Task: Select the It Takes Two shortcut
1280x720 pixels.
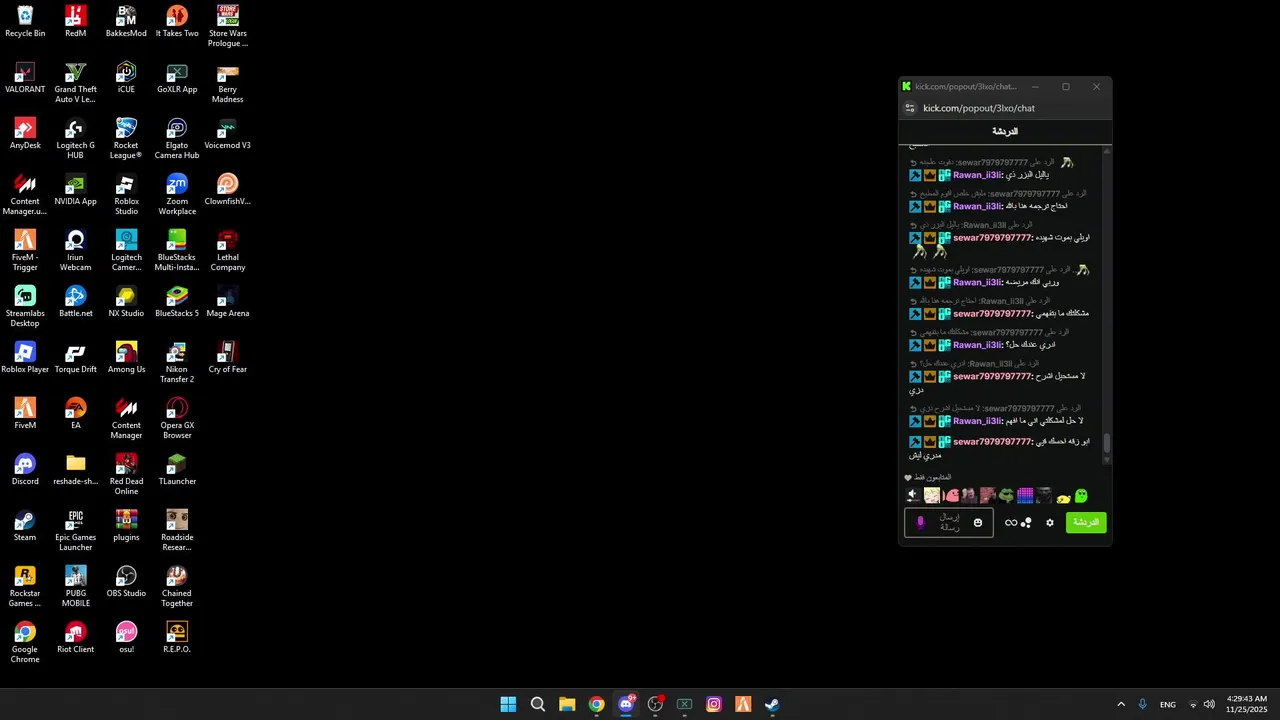Action: 177,22
